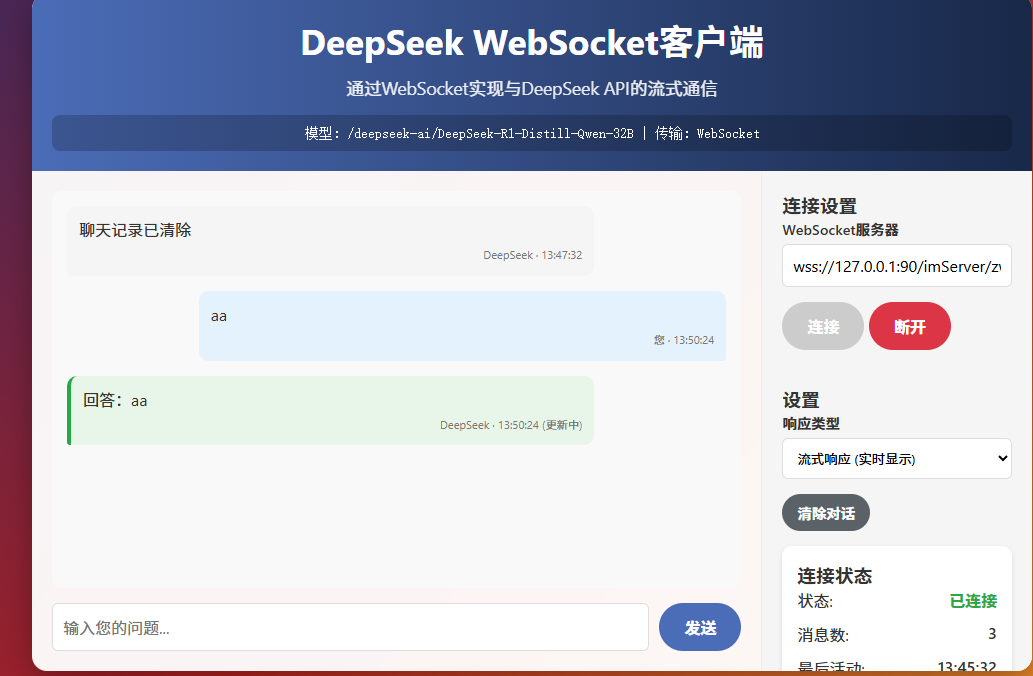Image resolution: width=1033 pixels, height=676 pixels.
Task: Click the blue 发送 send button
Action: [x=700, y=627]
